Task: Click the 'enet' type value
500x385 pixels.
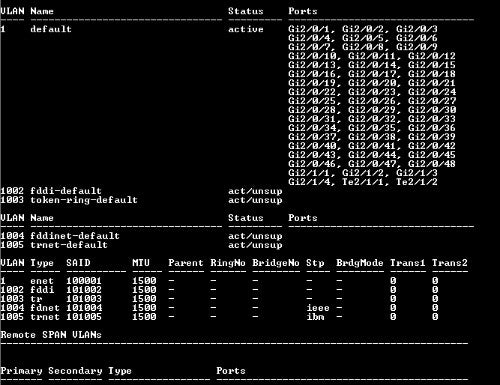Action: [42, 281]
